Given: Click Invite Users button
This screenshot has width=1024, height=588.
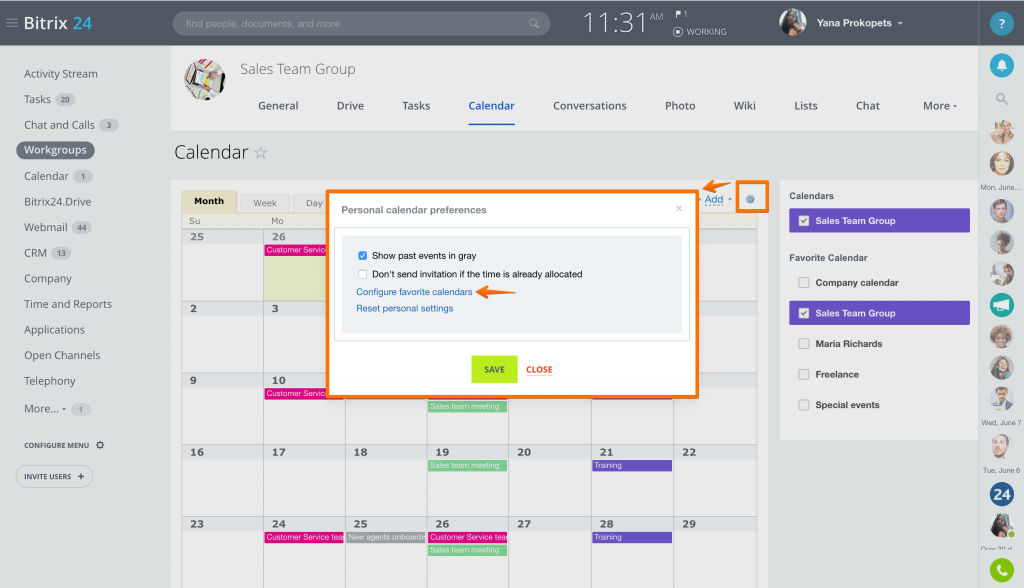Looking at the screenshot, I should click(x=54, y=476).
